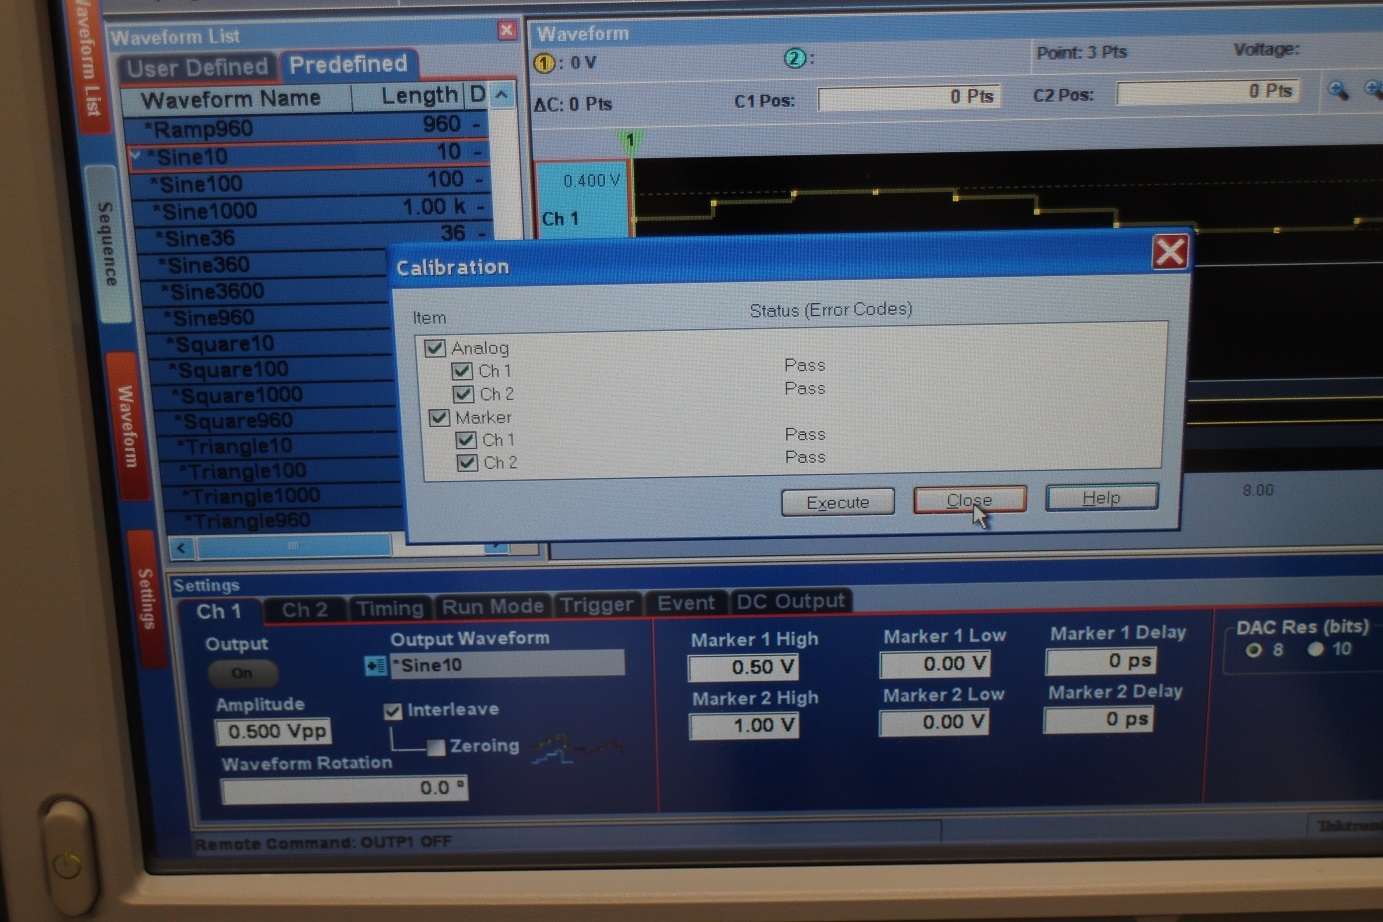This screenshot has height=922, width=1383.
Task: Click the Waveform Rotation field
Action: (344, 789)
